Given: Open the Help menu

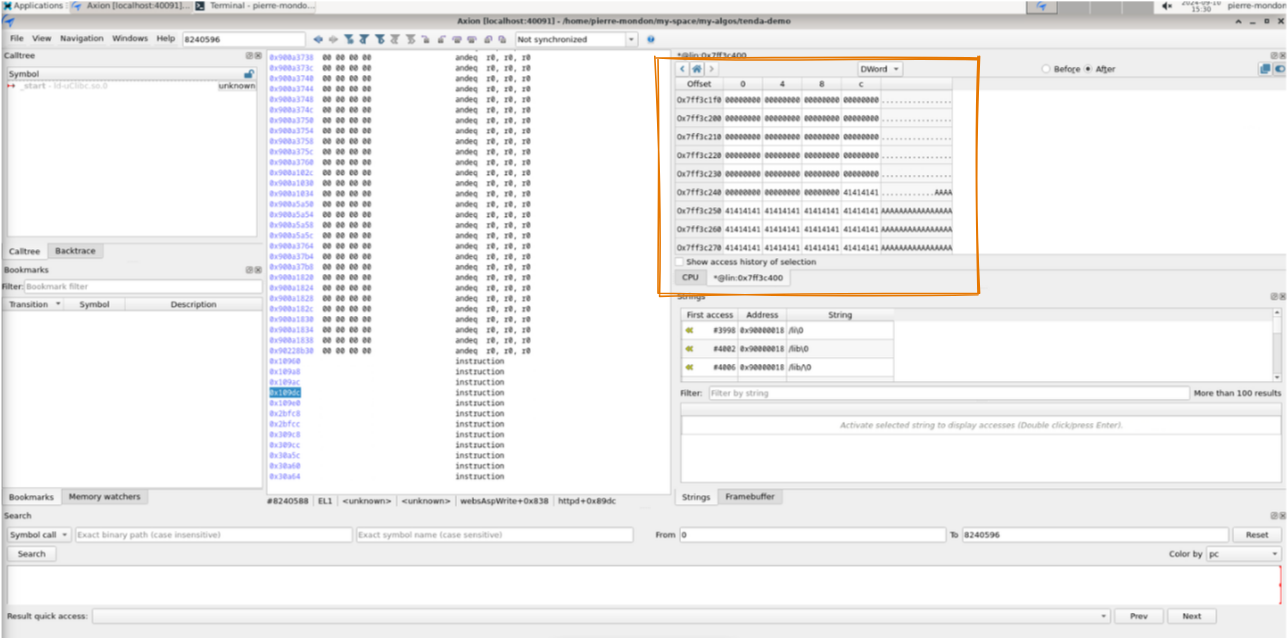Looking at the screenshot, I should pos(165,38).
